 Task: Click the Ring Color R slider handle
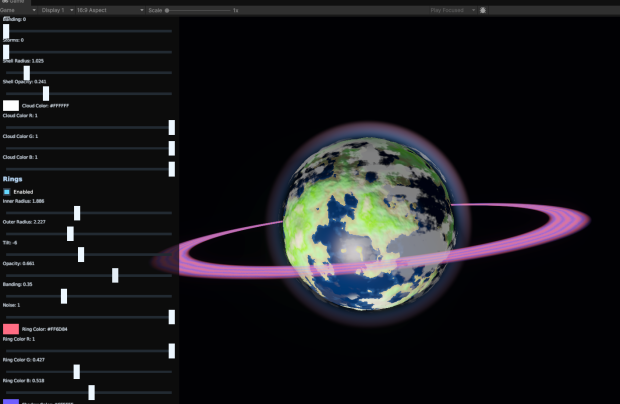point(172,351)
